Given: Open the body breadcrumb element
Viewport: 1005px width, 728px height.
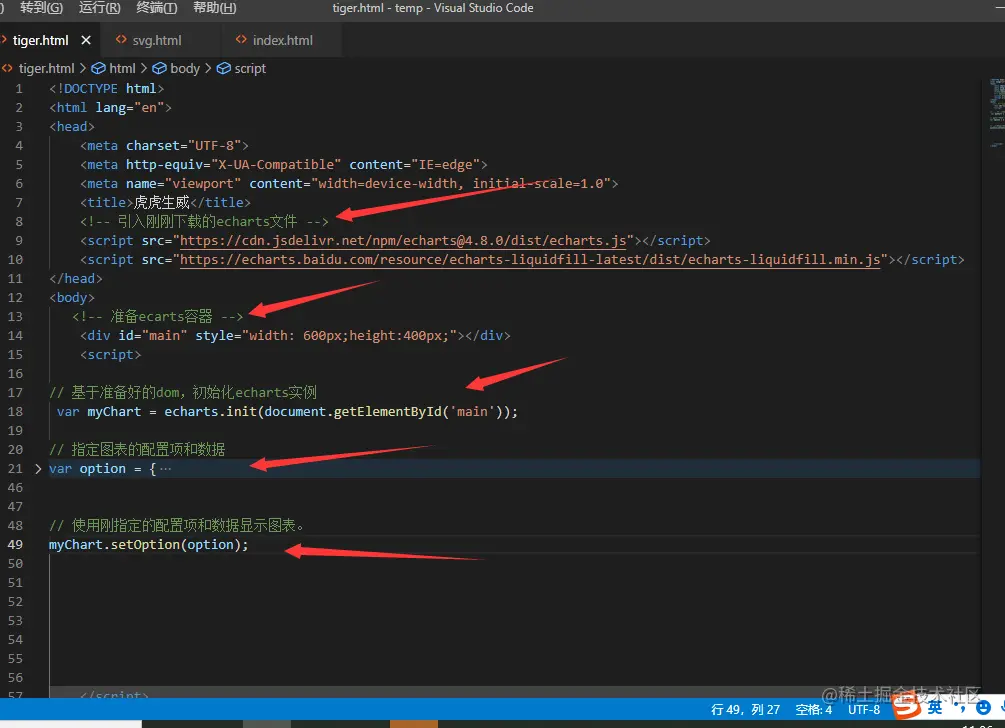Looking at the screenshot, I should (176, 68).
